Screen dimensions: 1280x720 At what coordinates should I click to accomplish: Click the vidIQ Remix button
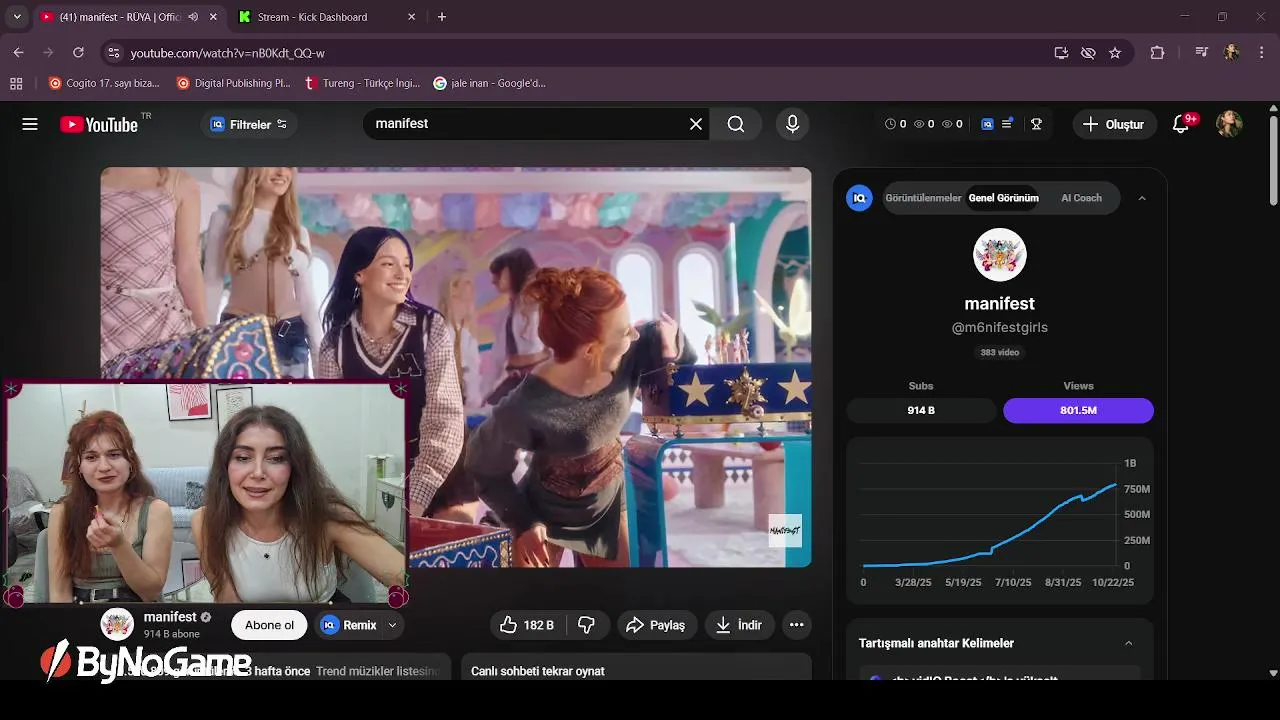tap(350, 625)
